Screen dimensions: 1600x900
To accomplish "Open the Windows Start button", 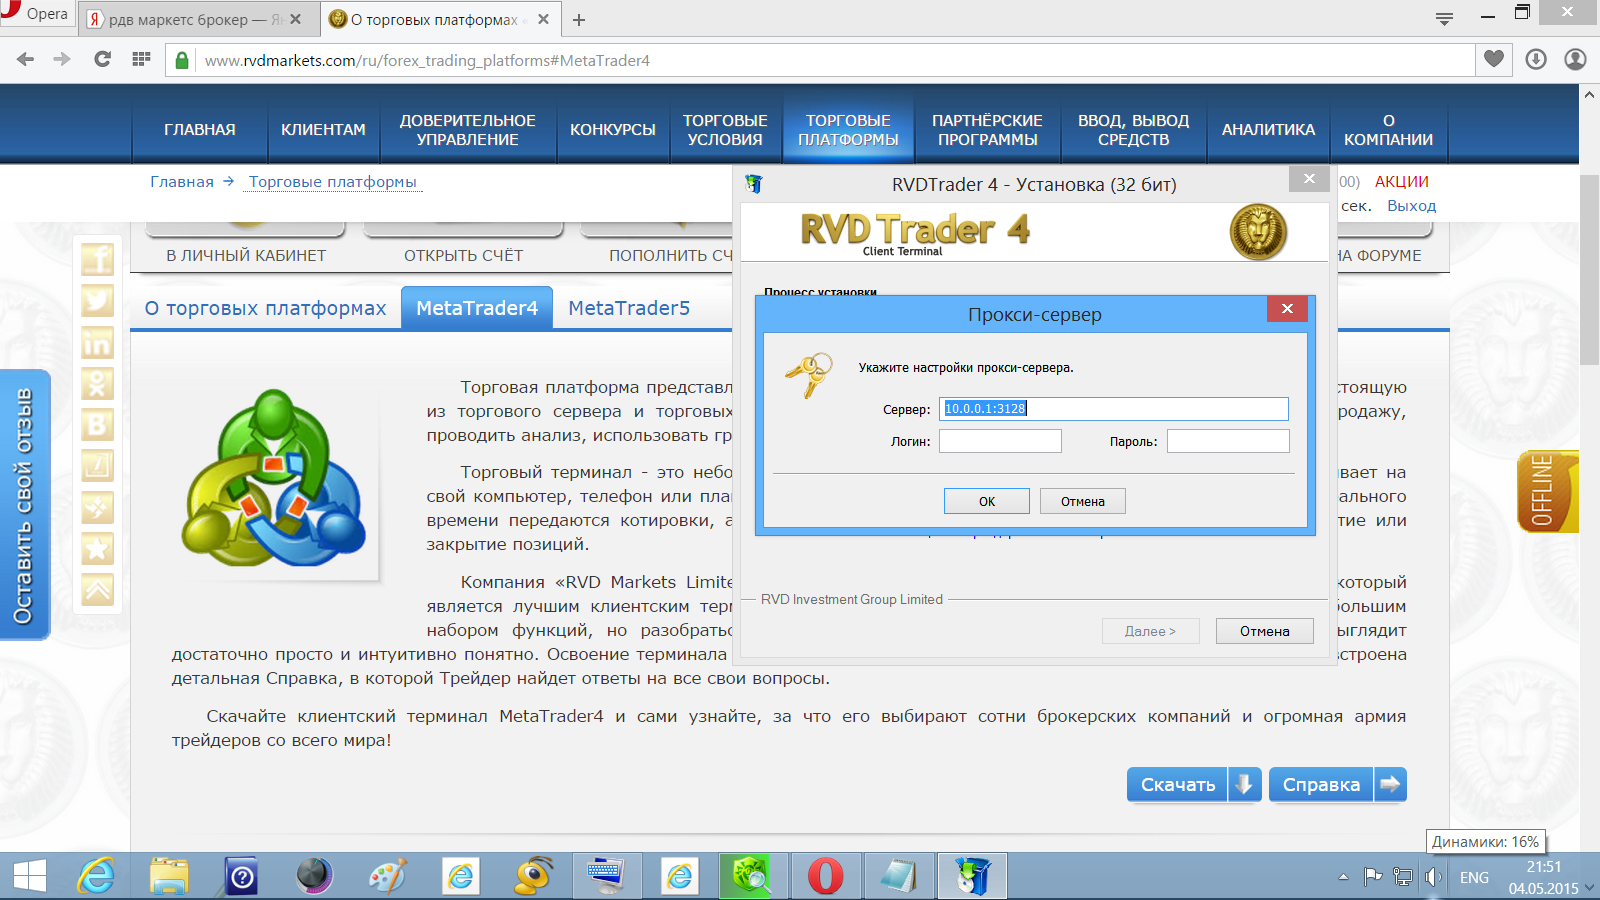I will pyautogui.click(x=30, y=877).
